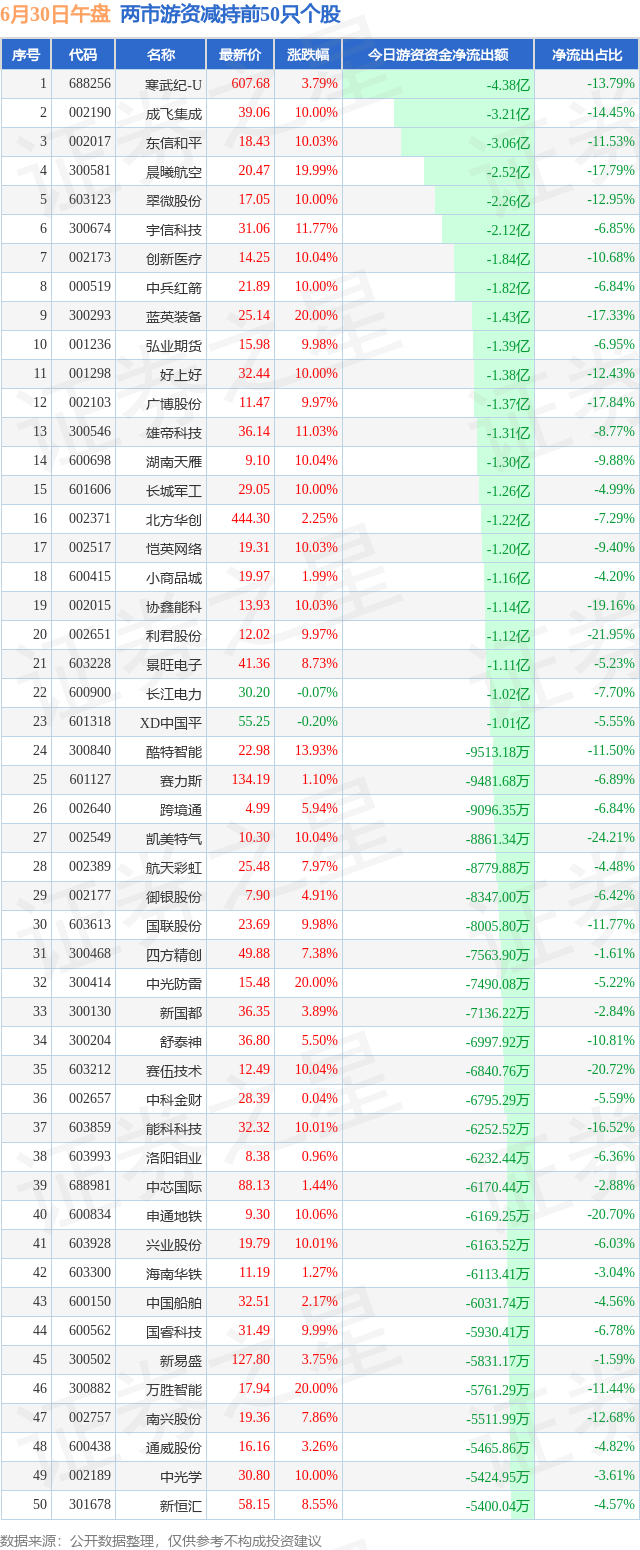
Task: Click stock code 600834
Action: point(90,1215)
